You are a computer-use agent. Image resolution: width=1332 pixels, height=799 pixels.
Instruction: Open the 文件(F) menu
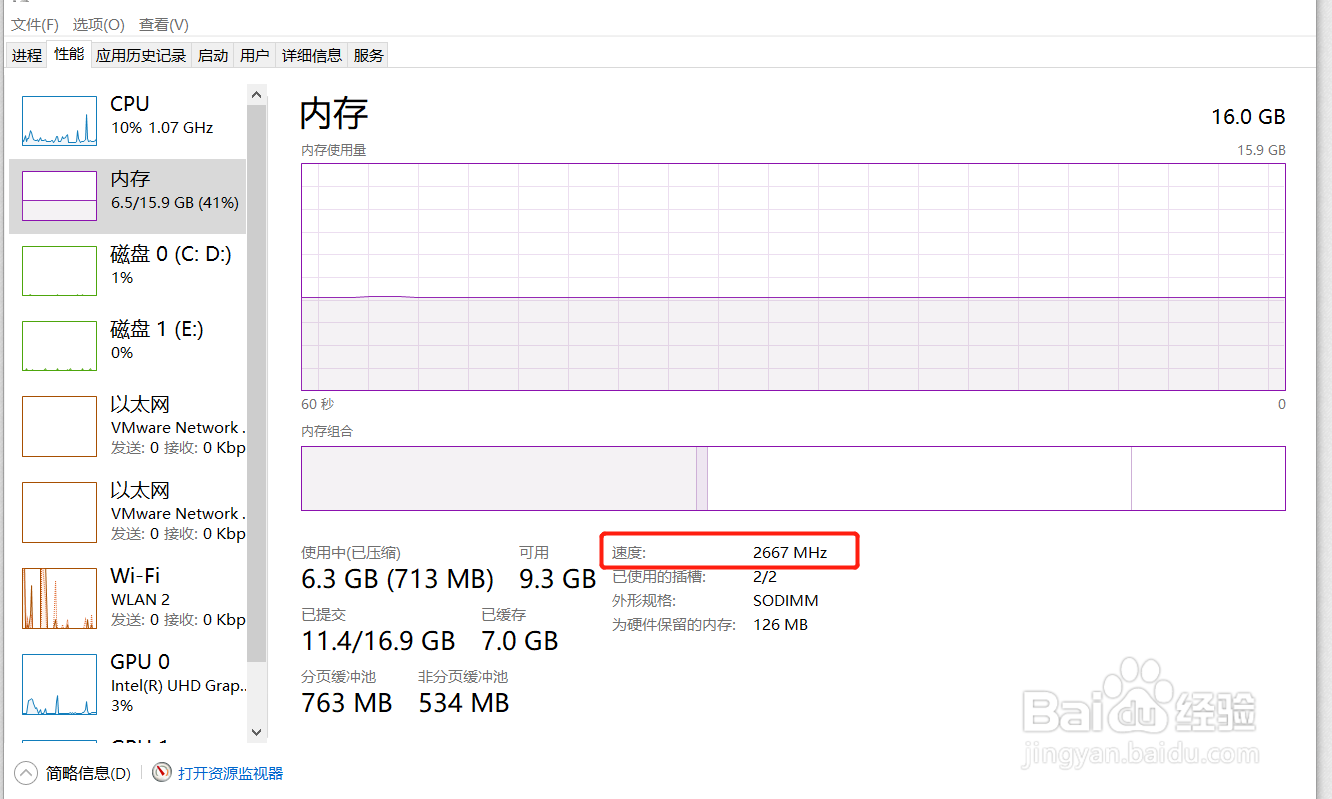(35, 24)
